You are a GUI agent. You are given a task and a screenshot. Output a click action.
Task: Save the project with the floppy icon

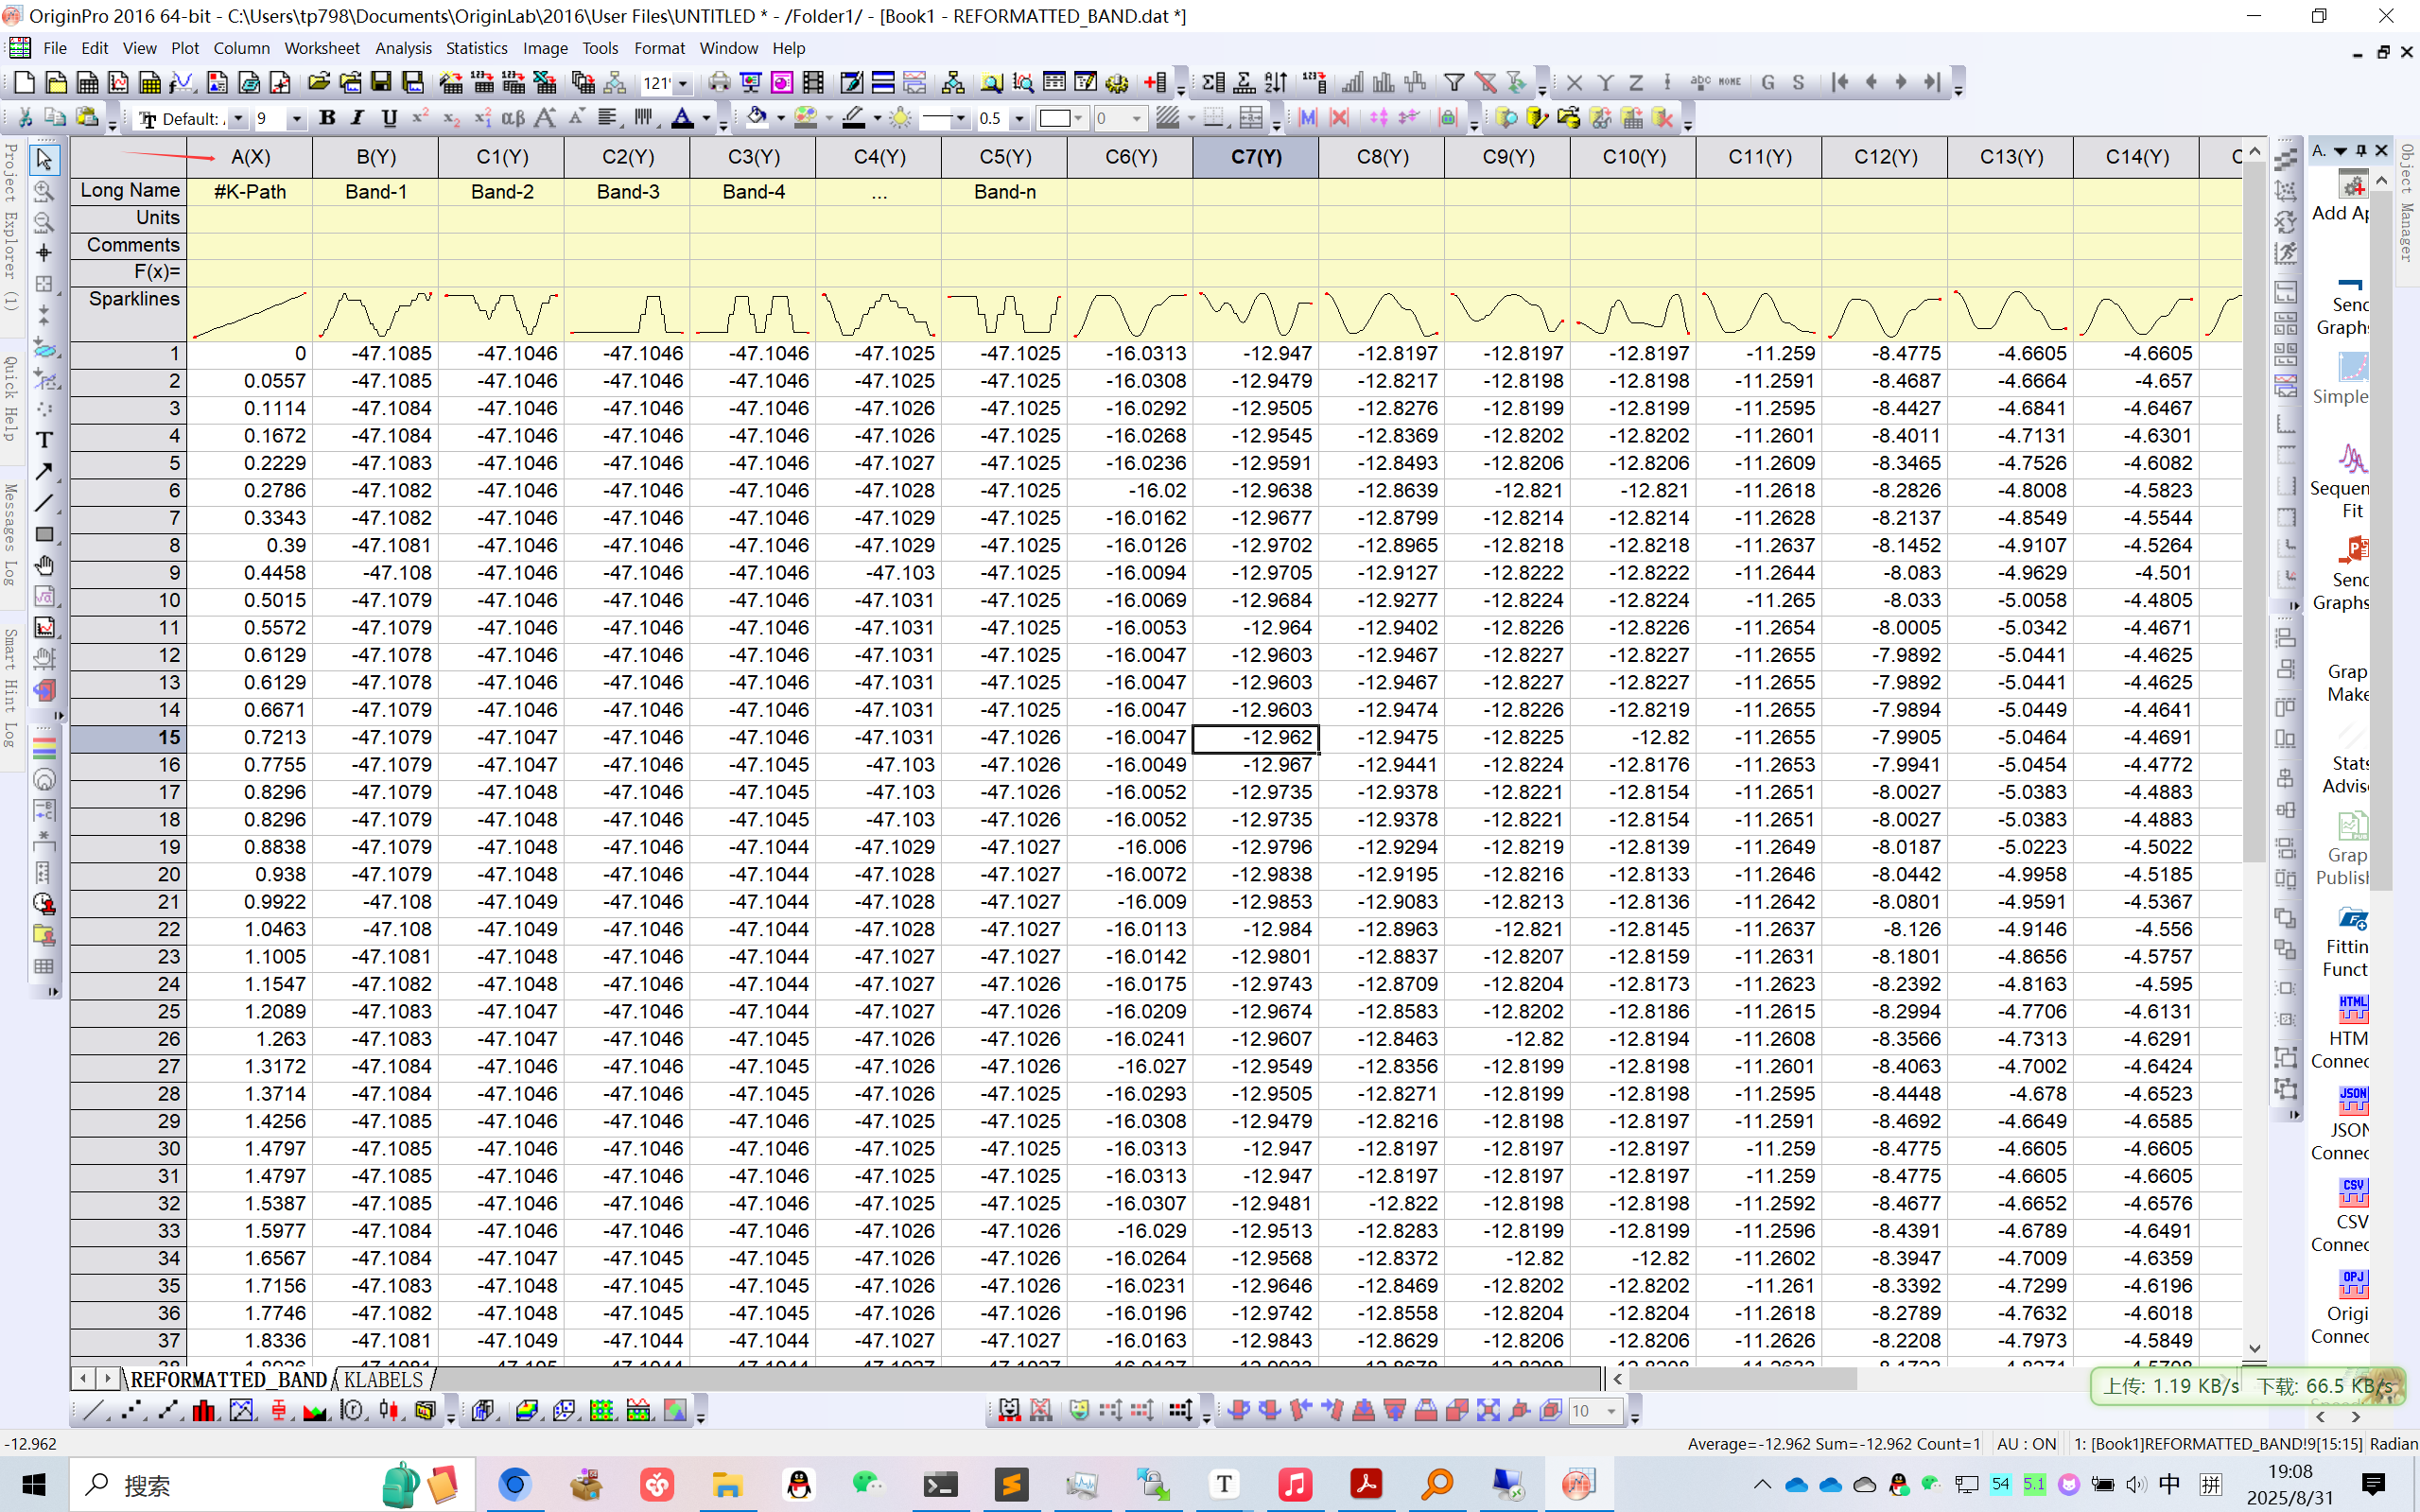click(x=381, y=83)
